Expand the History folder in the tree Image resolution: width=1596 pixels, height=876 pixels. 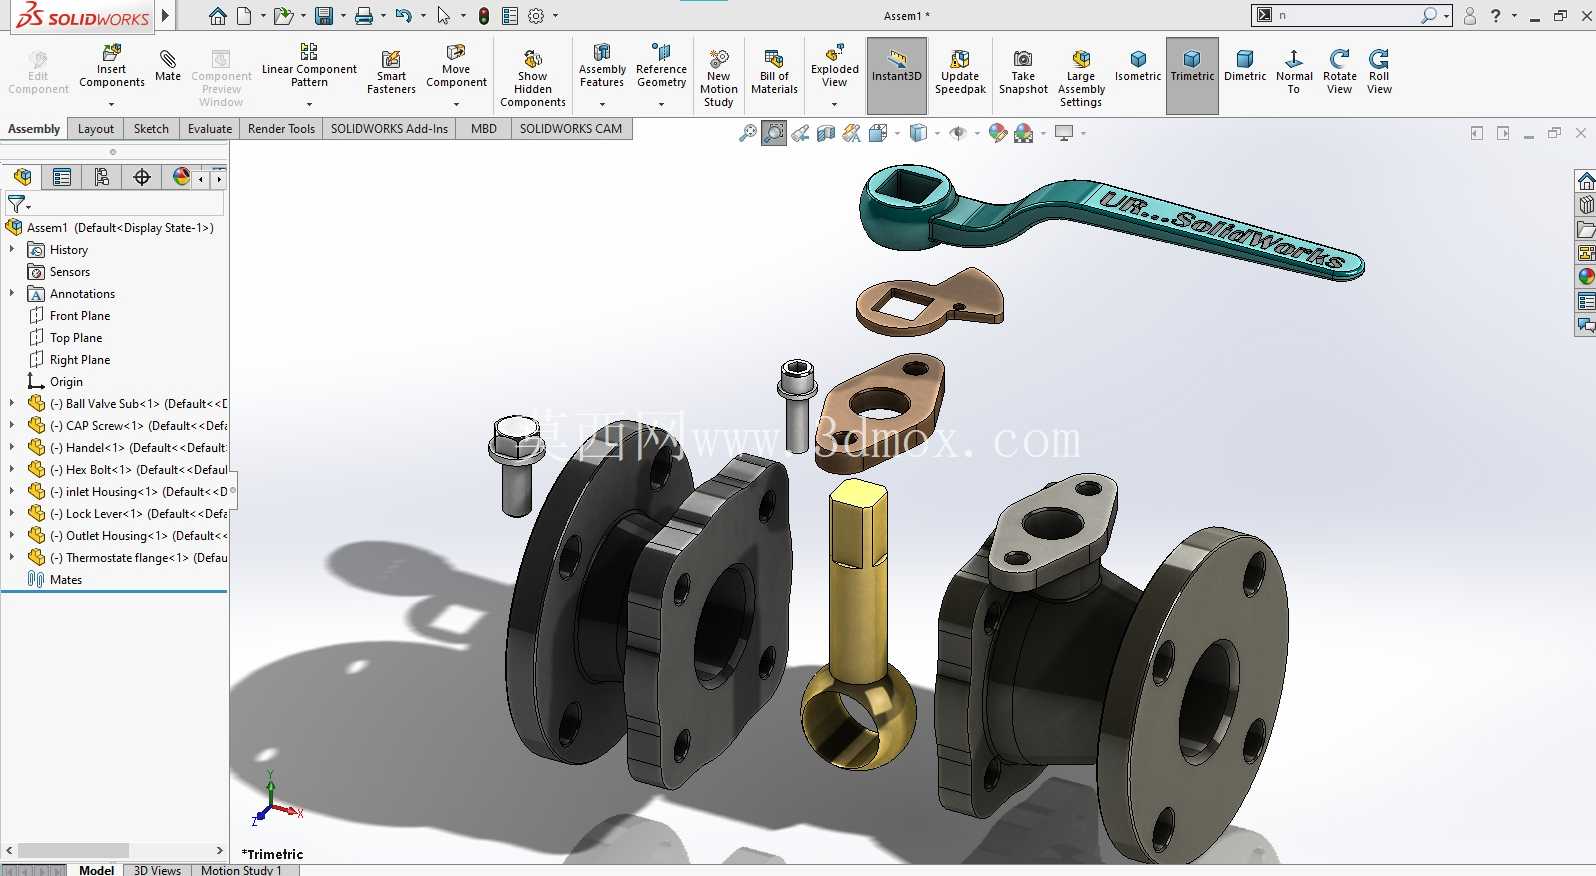pyautogui.click(x=12, y=249)
